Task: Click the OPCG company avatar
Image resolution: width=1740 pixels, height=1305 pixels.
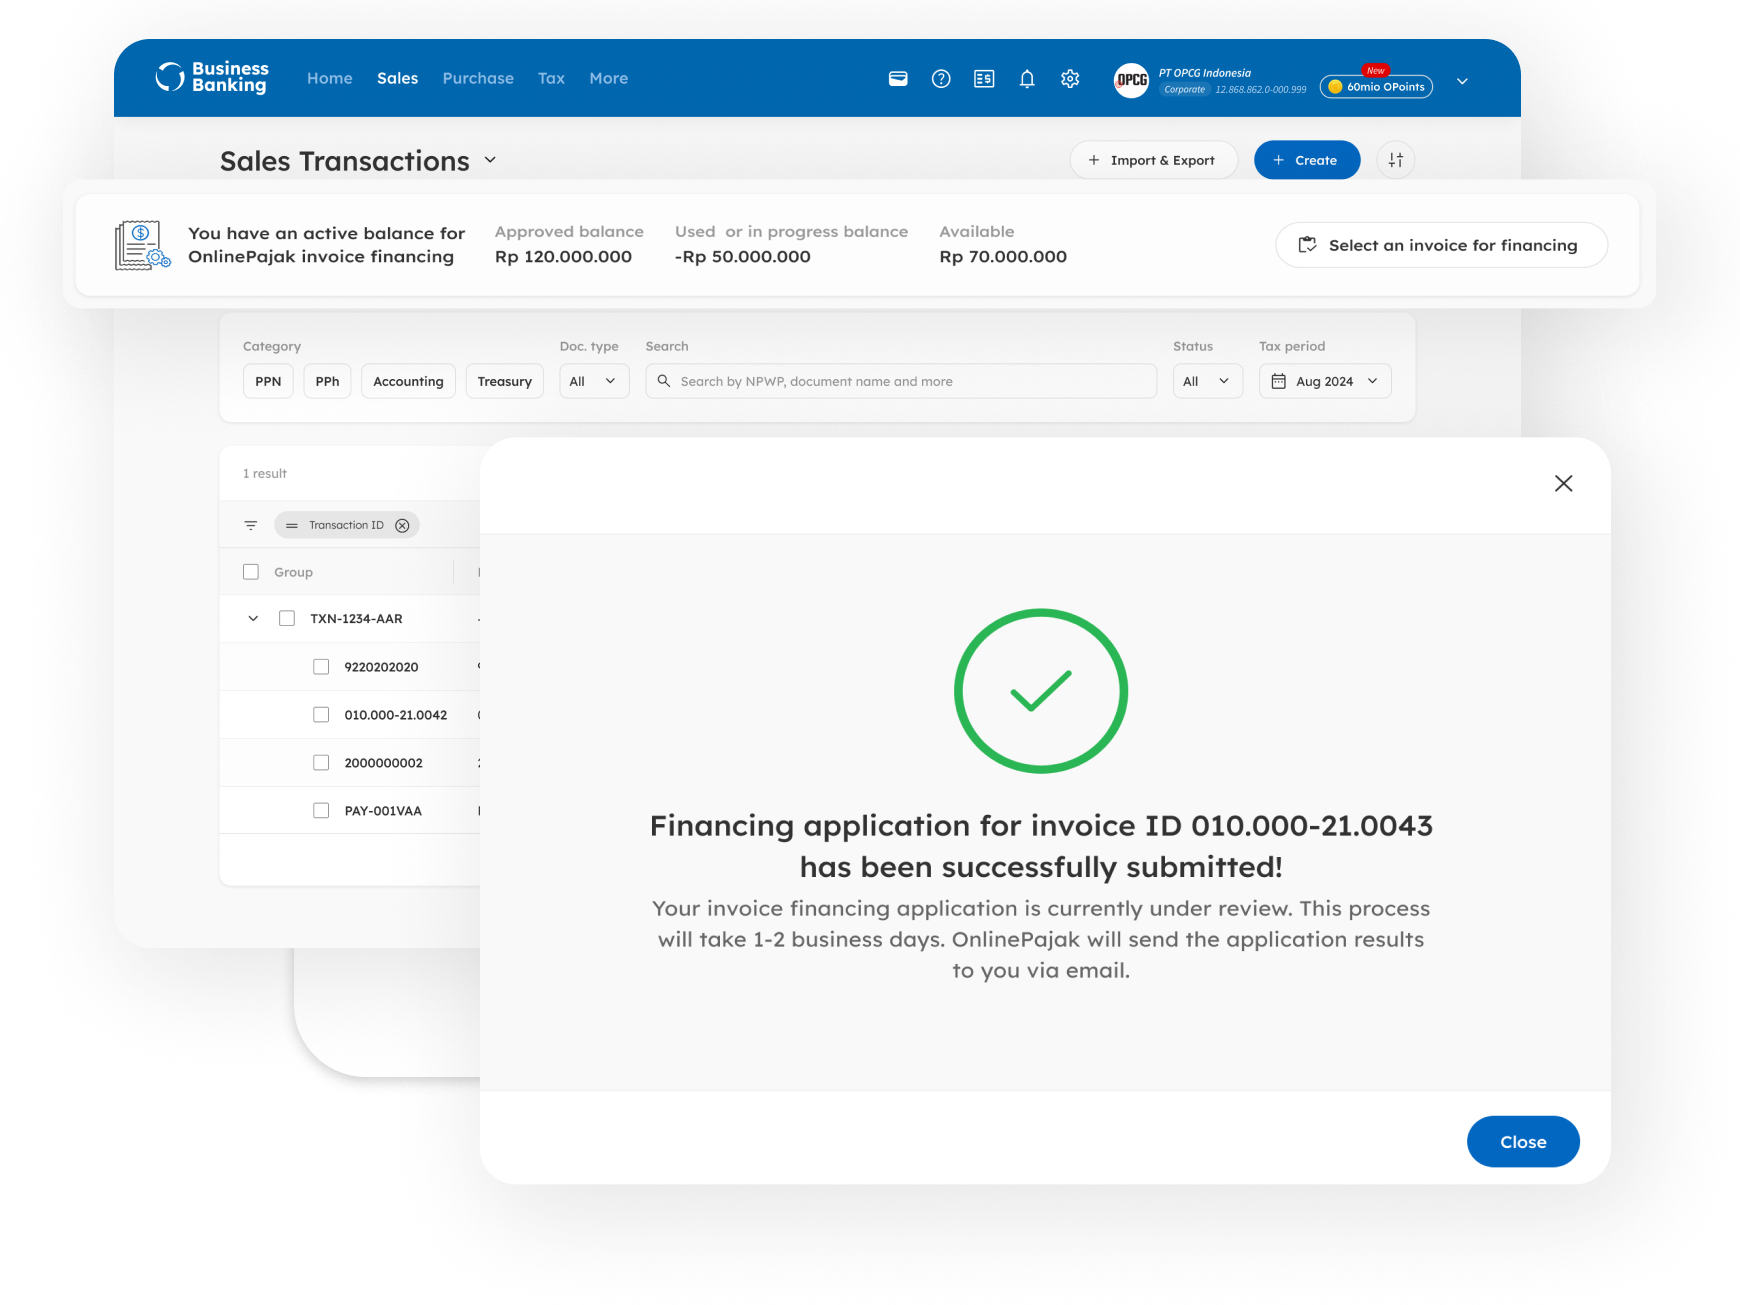Action: [1132, 80]
